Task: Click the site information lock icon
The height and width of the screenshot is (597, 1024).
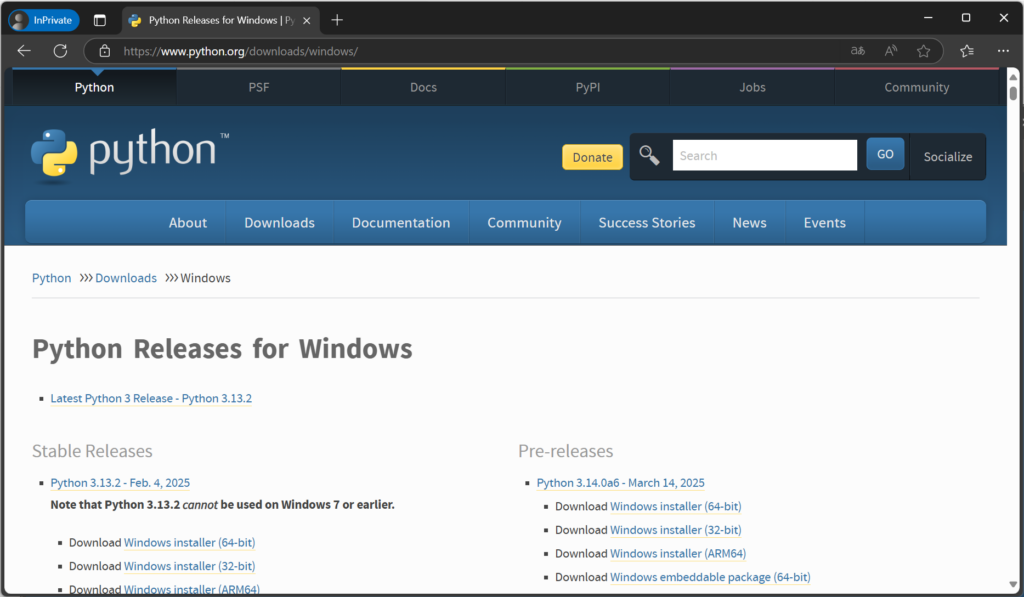Action: click(x=104, y=51)
